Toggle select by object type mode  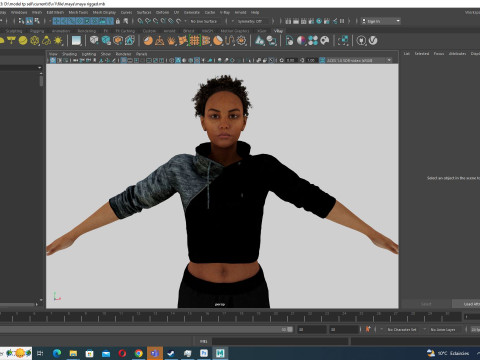tap(29, 21)
